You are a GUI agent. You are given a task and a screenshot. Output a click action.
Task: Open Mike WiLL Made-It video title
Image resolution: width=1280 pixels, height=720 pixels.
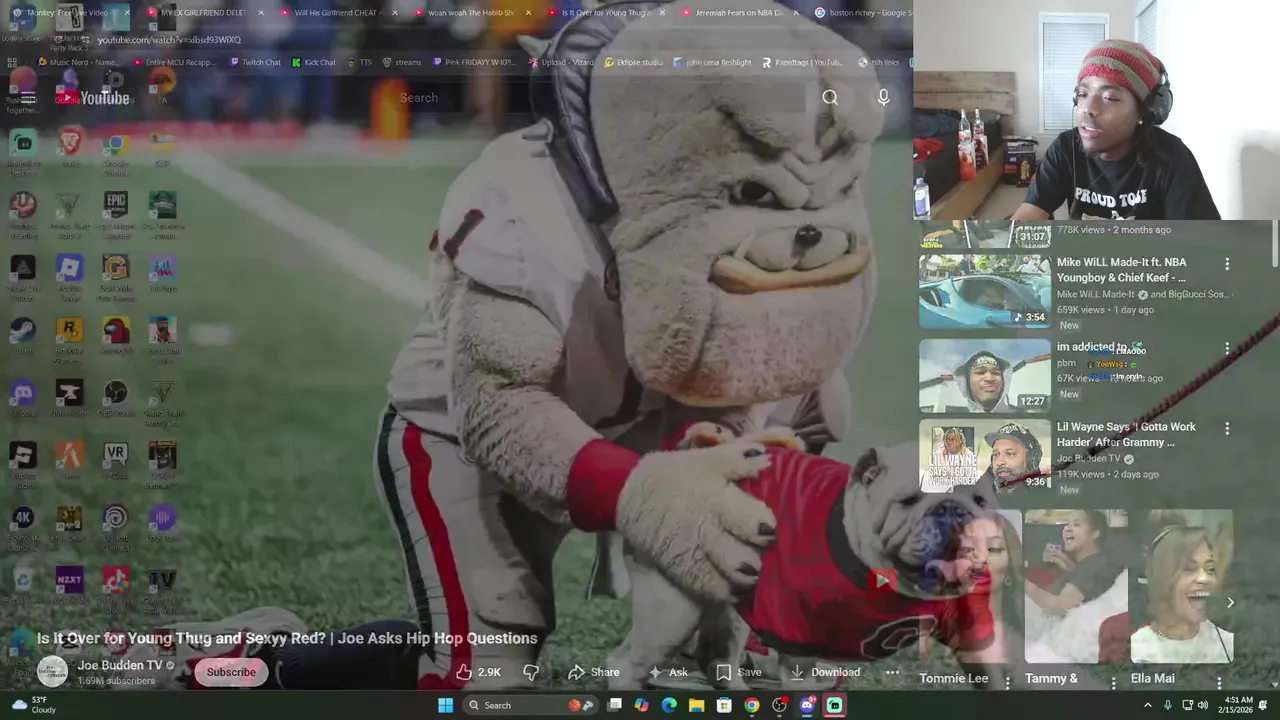coord(1121,270)
